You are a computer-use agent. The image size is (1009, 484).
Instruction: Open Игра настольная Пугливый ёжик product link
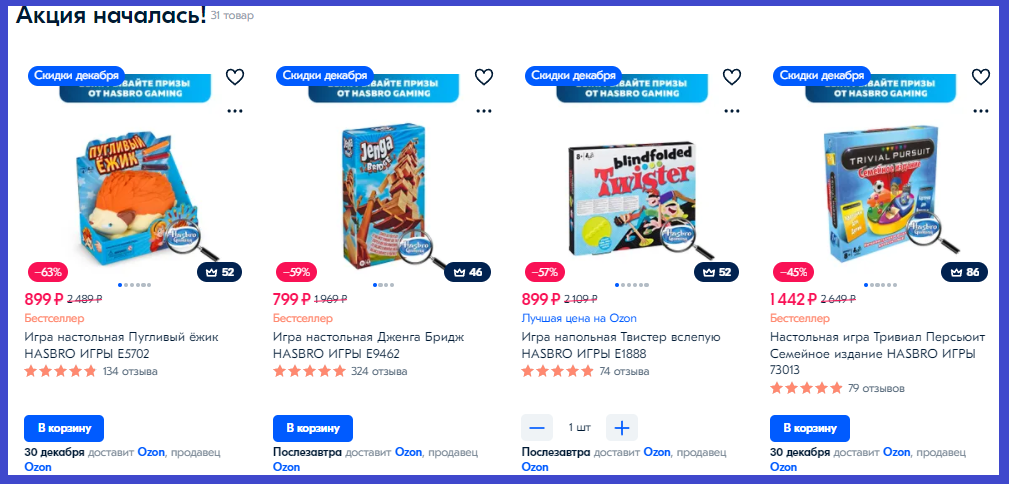click(122, 345)
